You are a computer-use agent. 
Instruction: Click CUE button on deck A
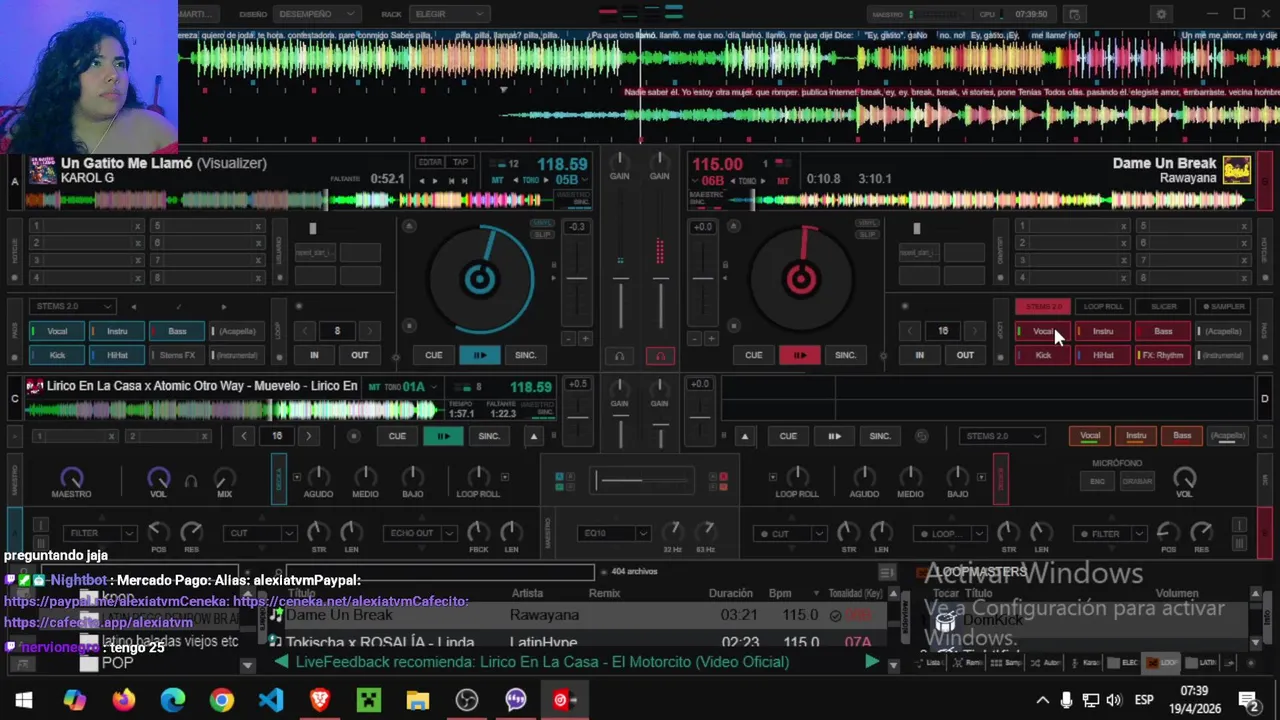[x=433, y=355]
